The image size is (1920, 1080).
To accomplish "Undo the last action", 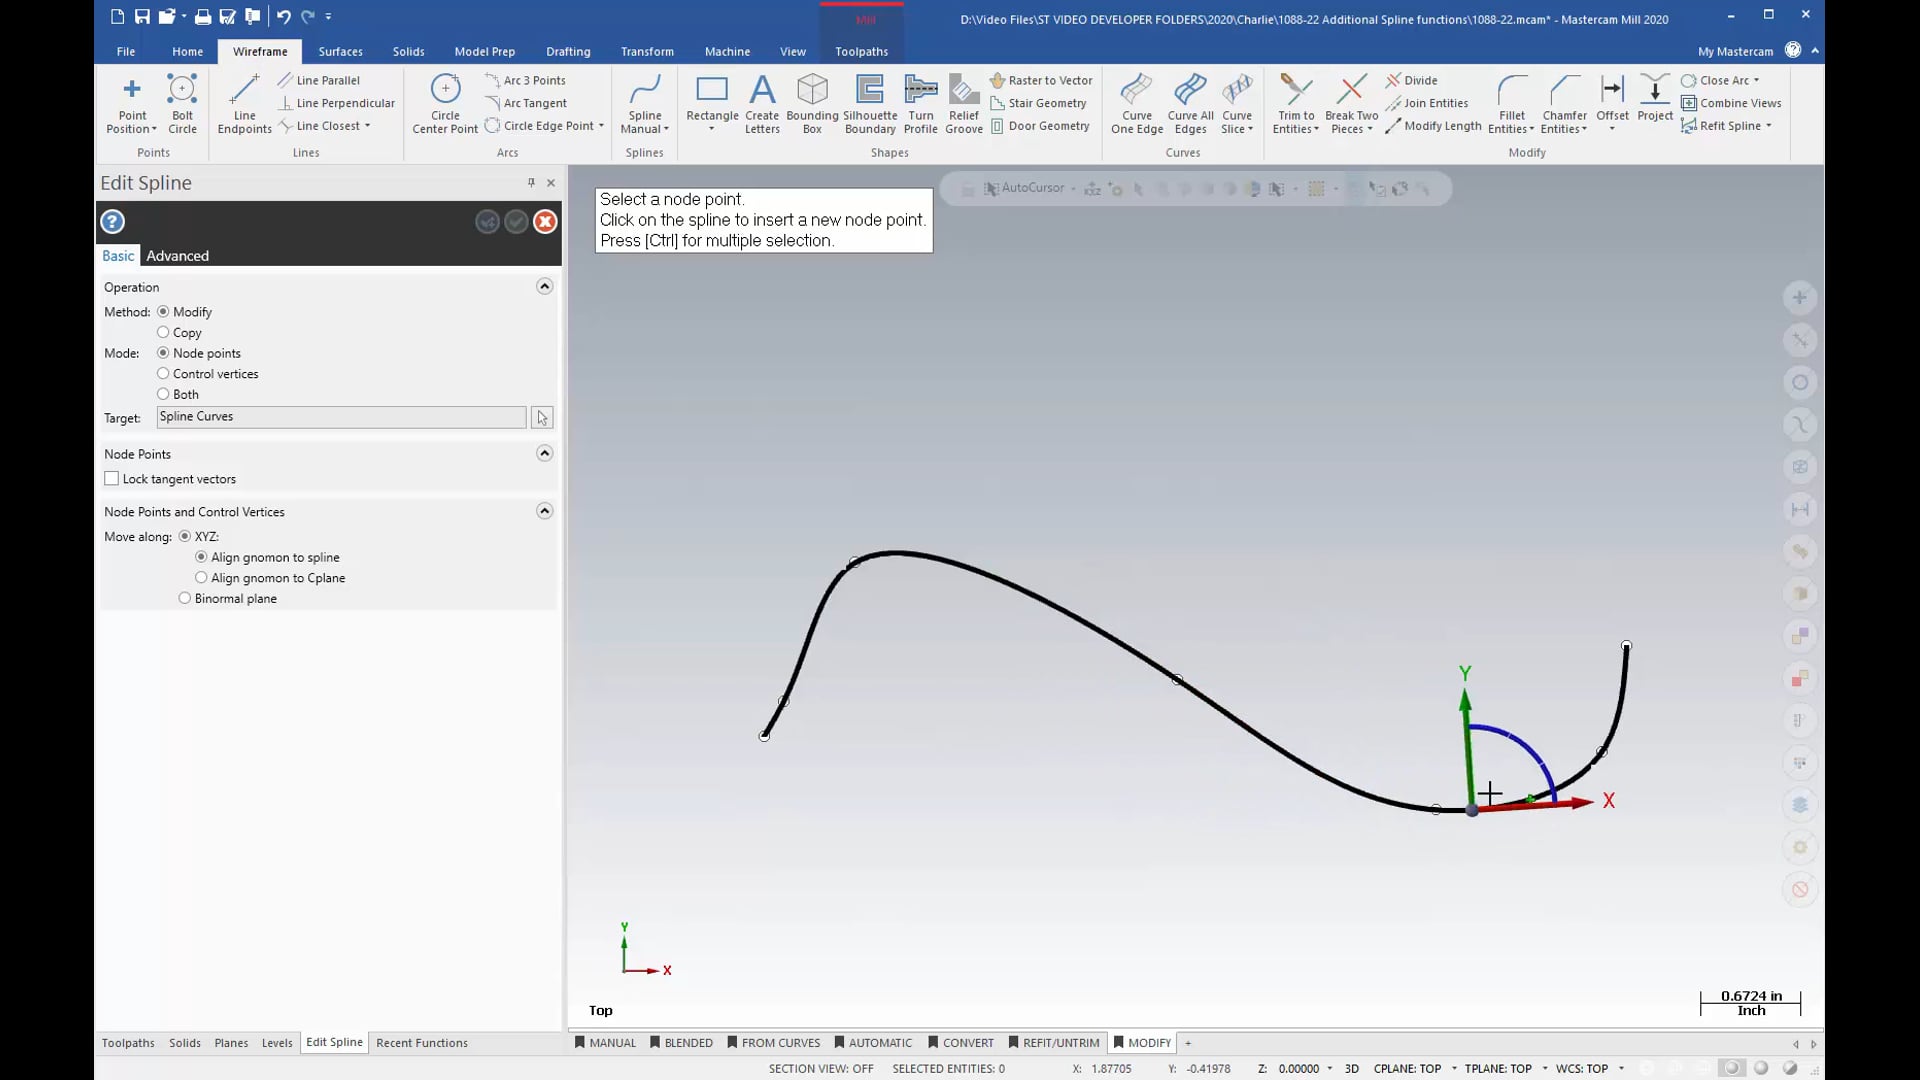I will pos(283,16).
